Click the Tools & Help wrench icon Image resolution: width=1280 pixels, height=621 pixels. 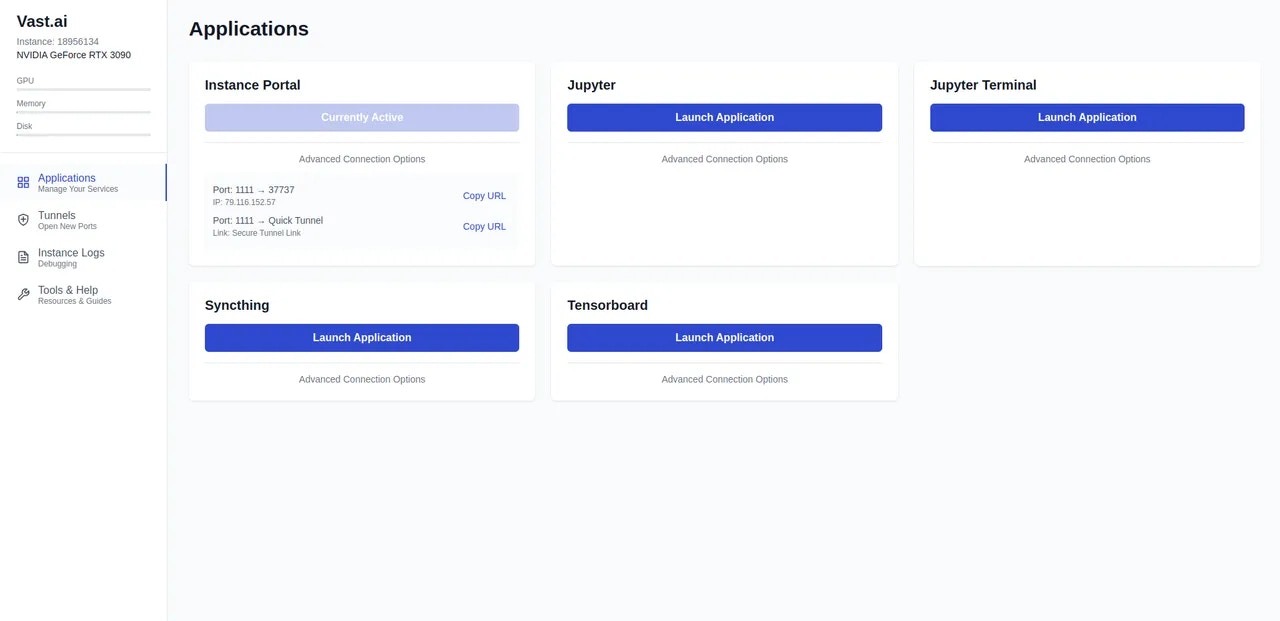tap(22, 294)
